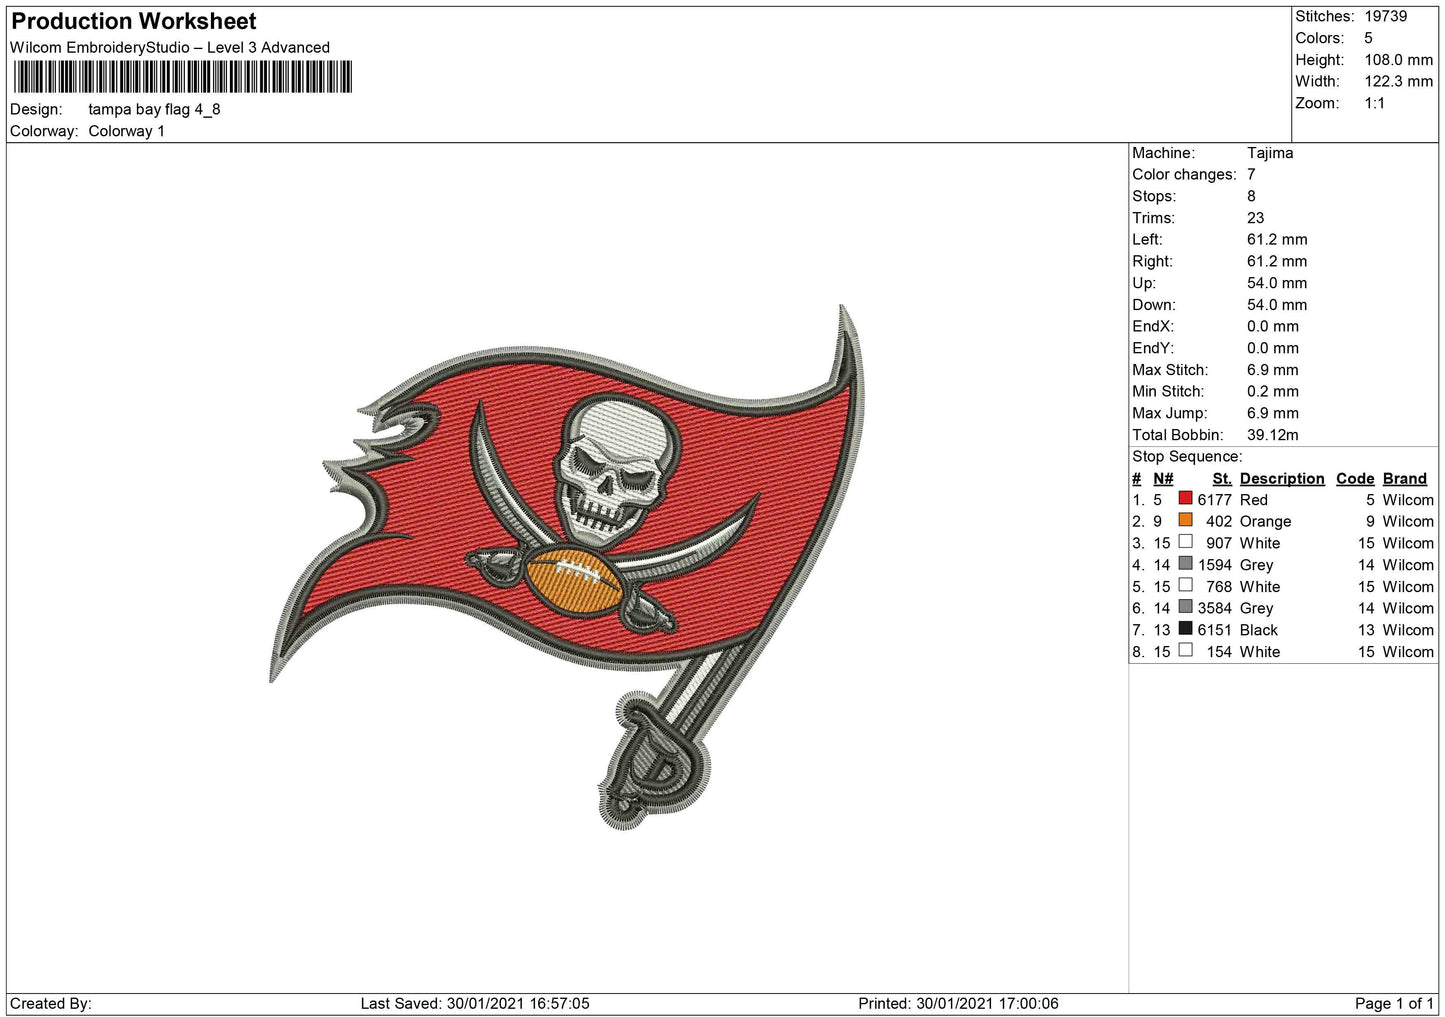Click the Trims value '23'
The width and height of the screenshot is (1445, 1017).
pos(1256,218)
